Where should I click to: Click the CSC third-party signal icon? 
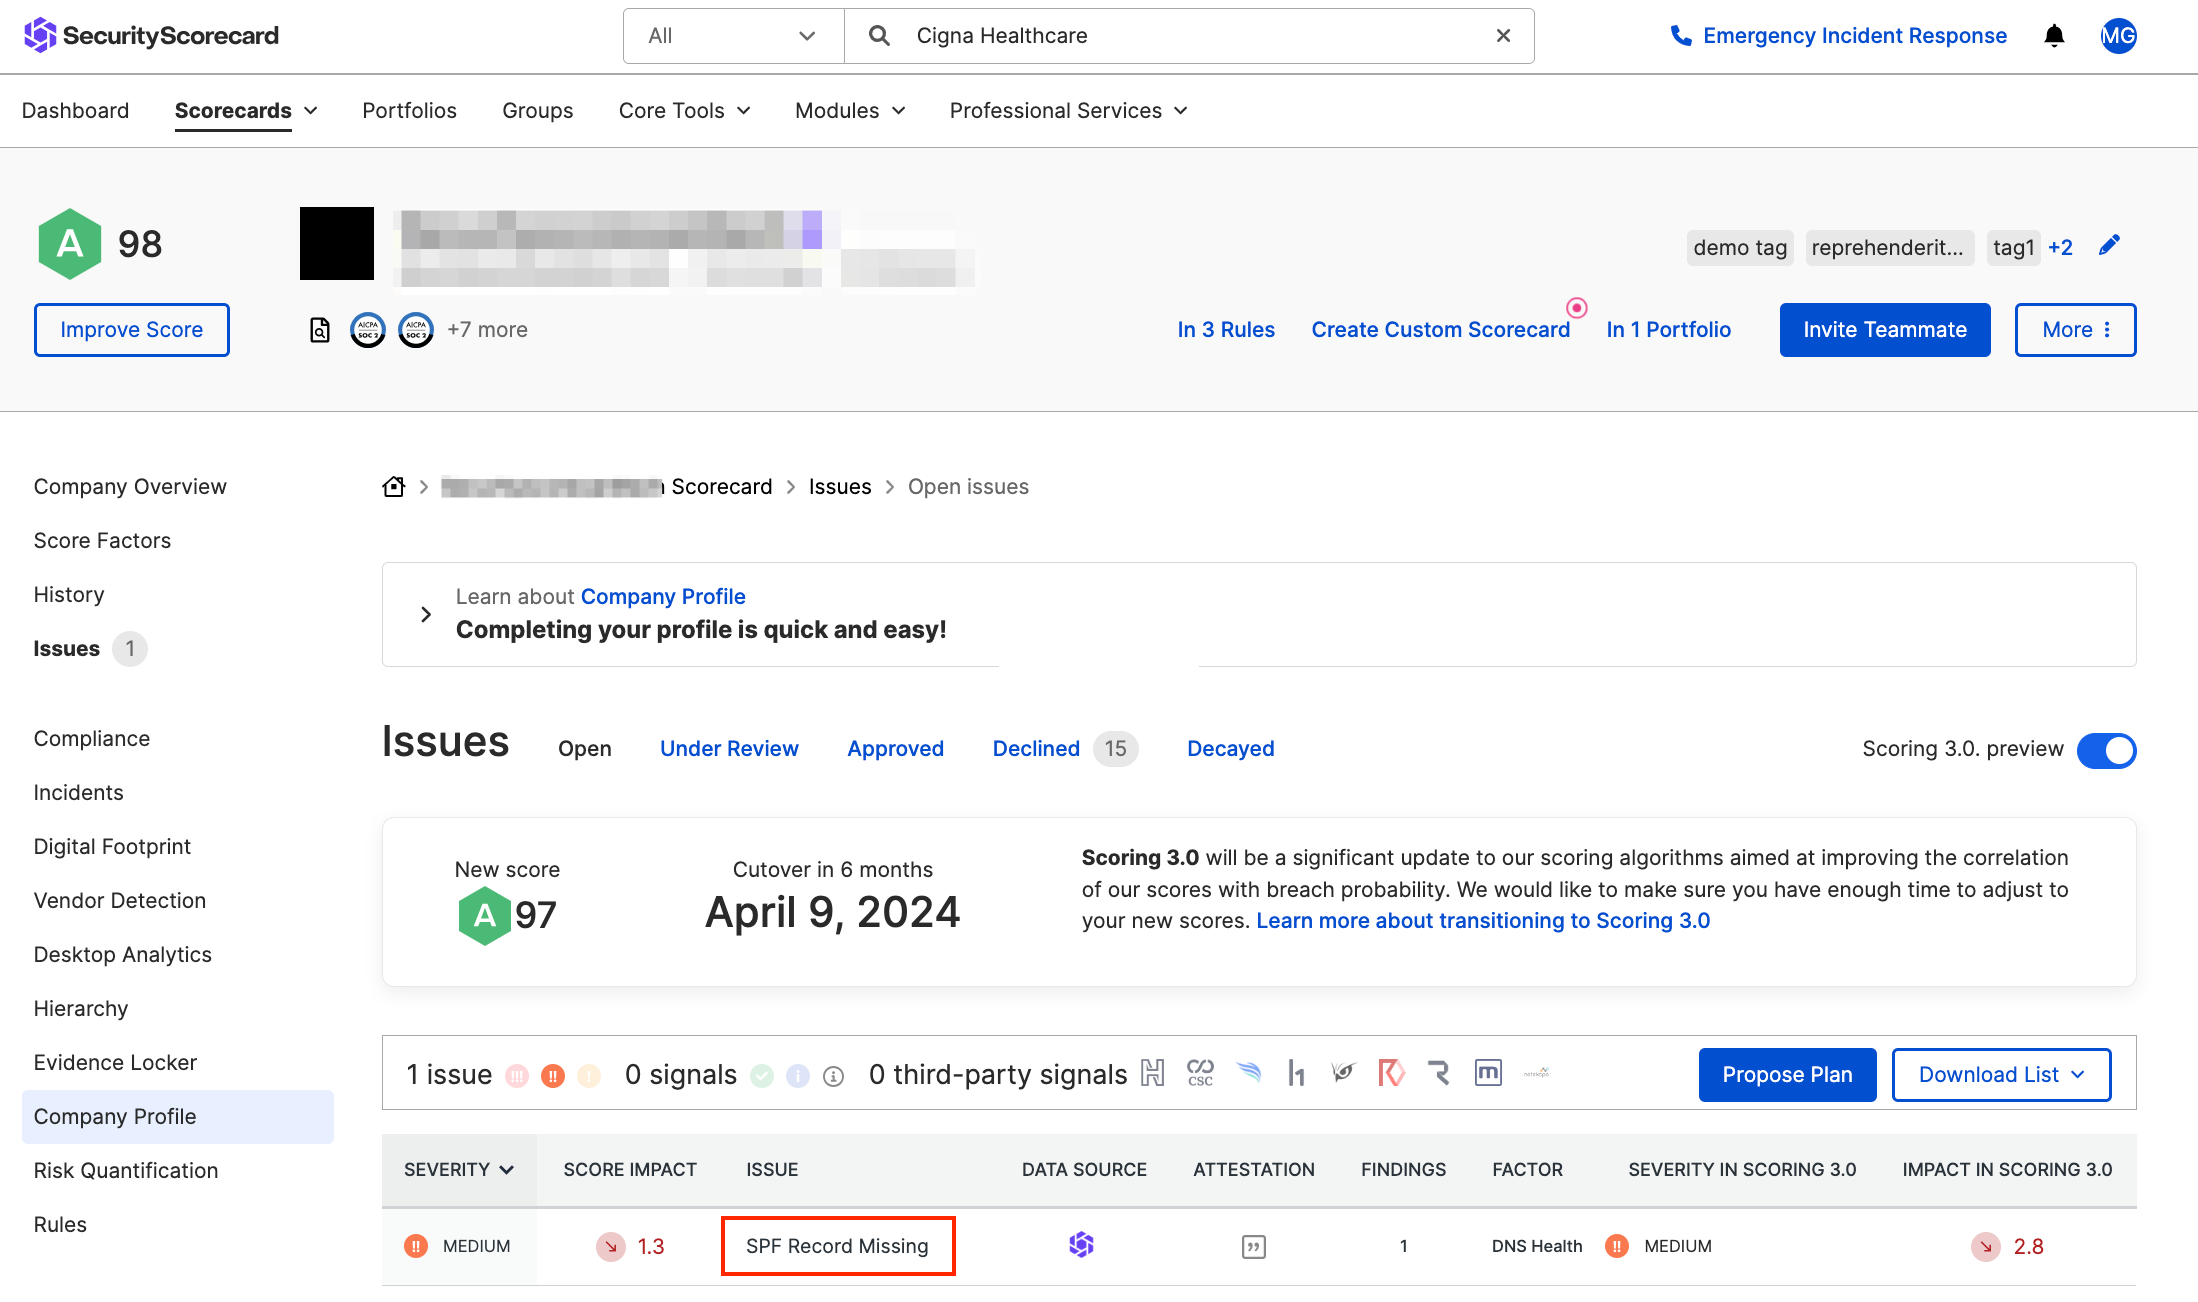tap(1200, 1074)
